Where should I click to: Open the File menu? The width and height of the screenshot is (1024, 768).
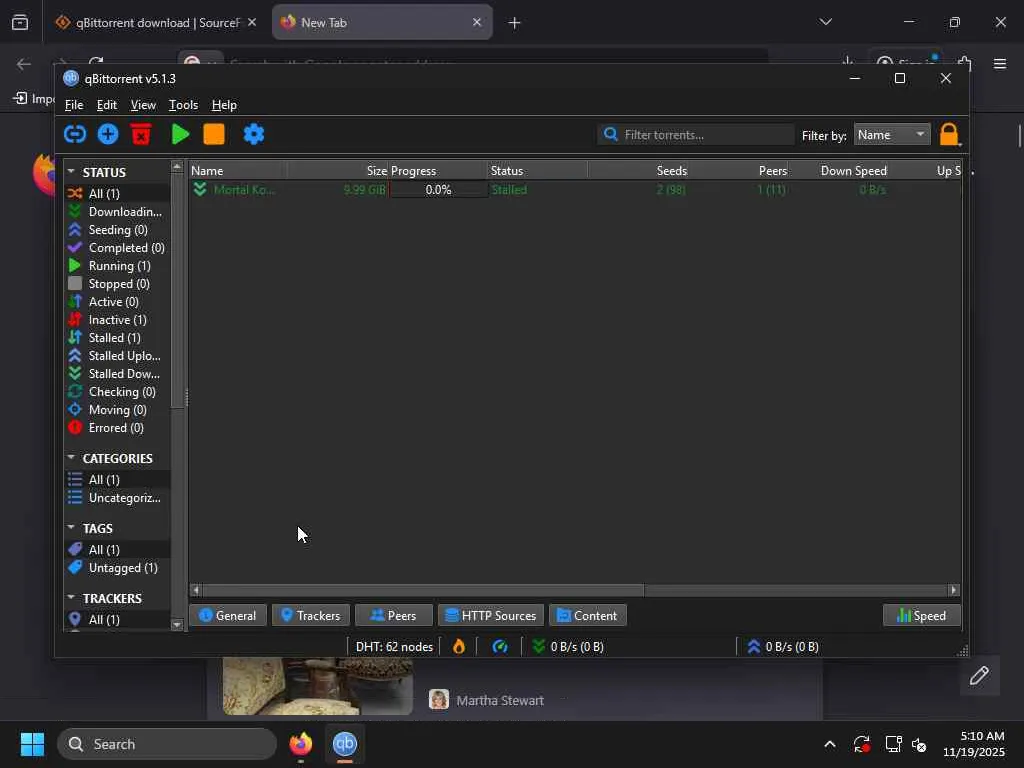[74, 104]
